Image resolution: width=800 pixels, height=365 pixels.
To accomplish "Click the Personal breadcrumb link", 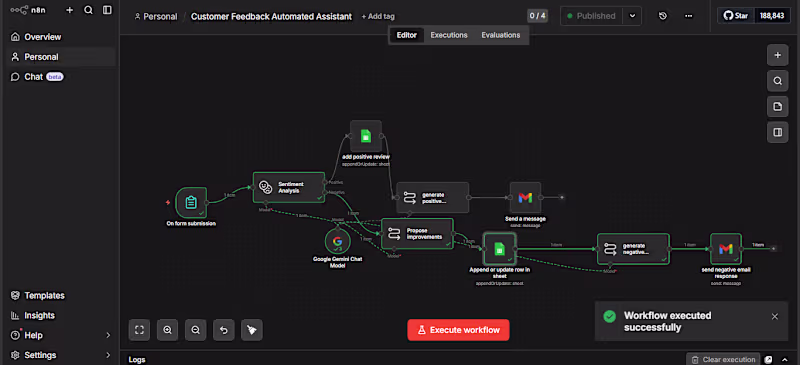I will point(156,16).
